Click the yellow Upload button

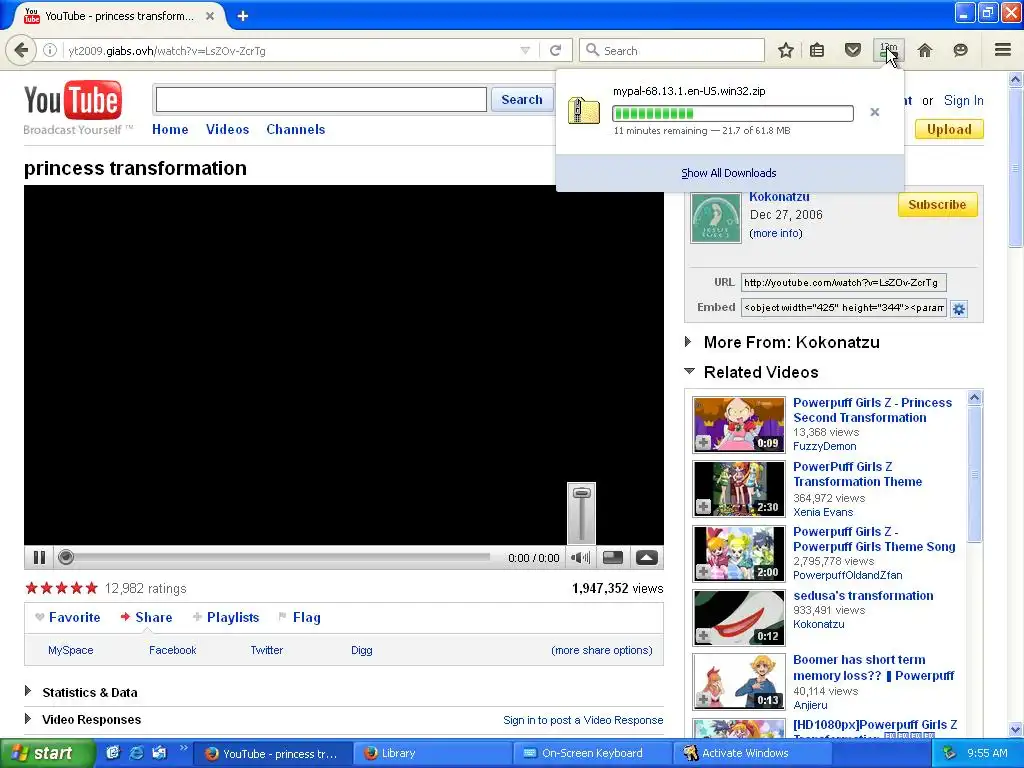(x=949, y=129)
